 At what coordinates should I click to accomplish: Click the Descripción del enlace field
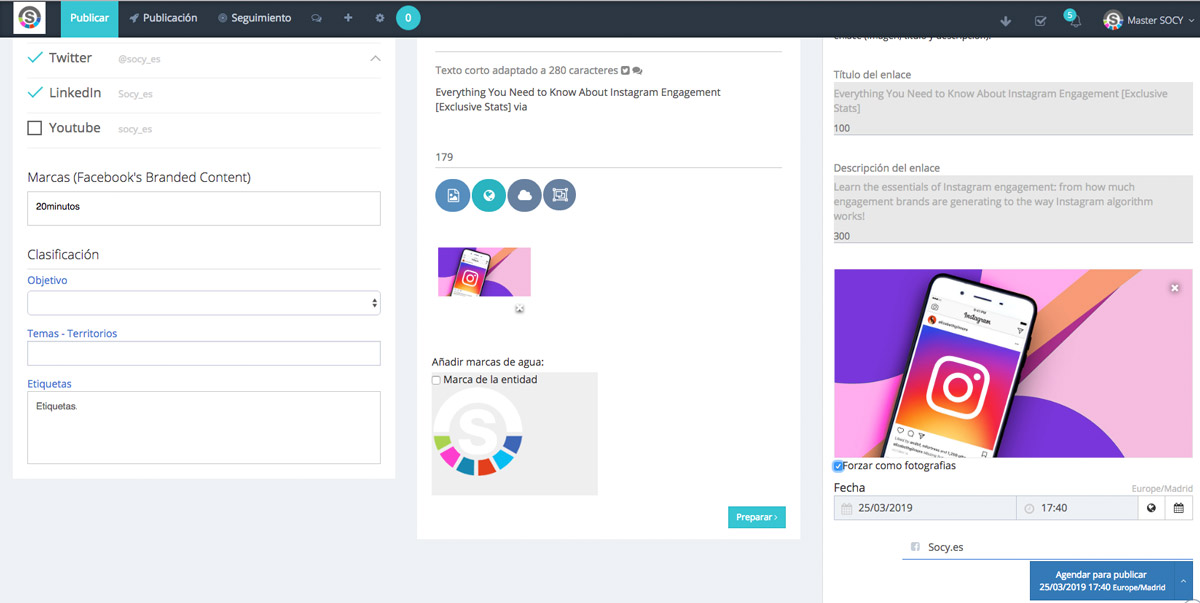tap(1013, 211)
